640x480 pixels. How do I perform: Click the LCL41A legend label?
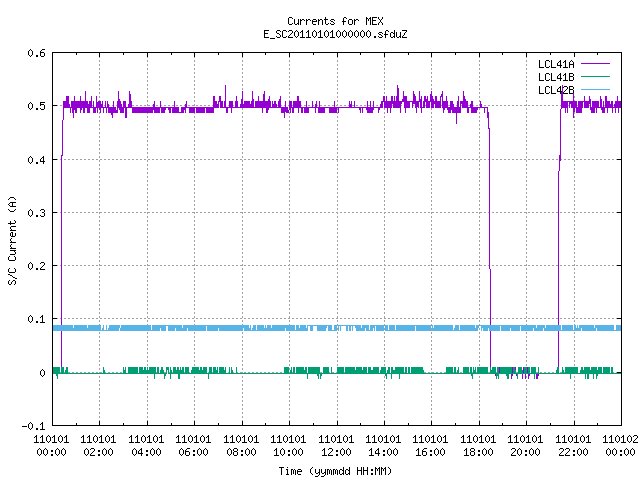pos(556,64)
